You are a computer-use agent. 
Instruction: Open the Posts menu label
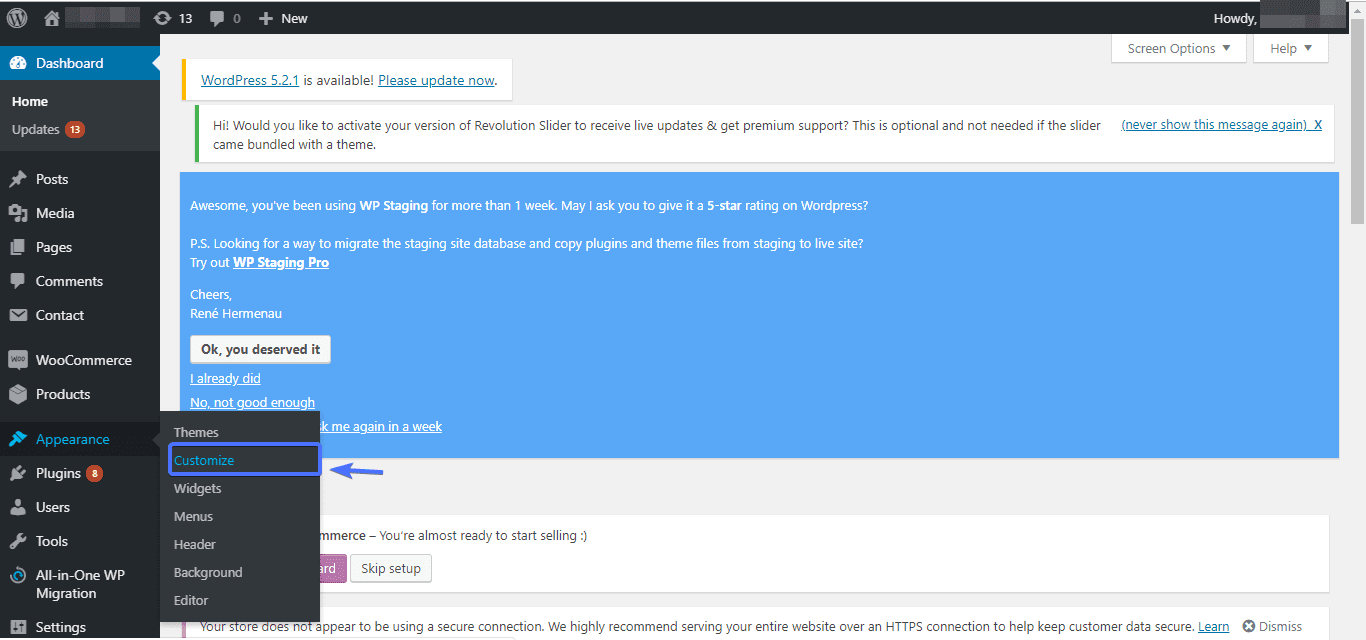coord(52,179)
